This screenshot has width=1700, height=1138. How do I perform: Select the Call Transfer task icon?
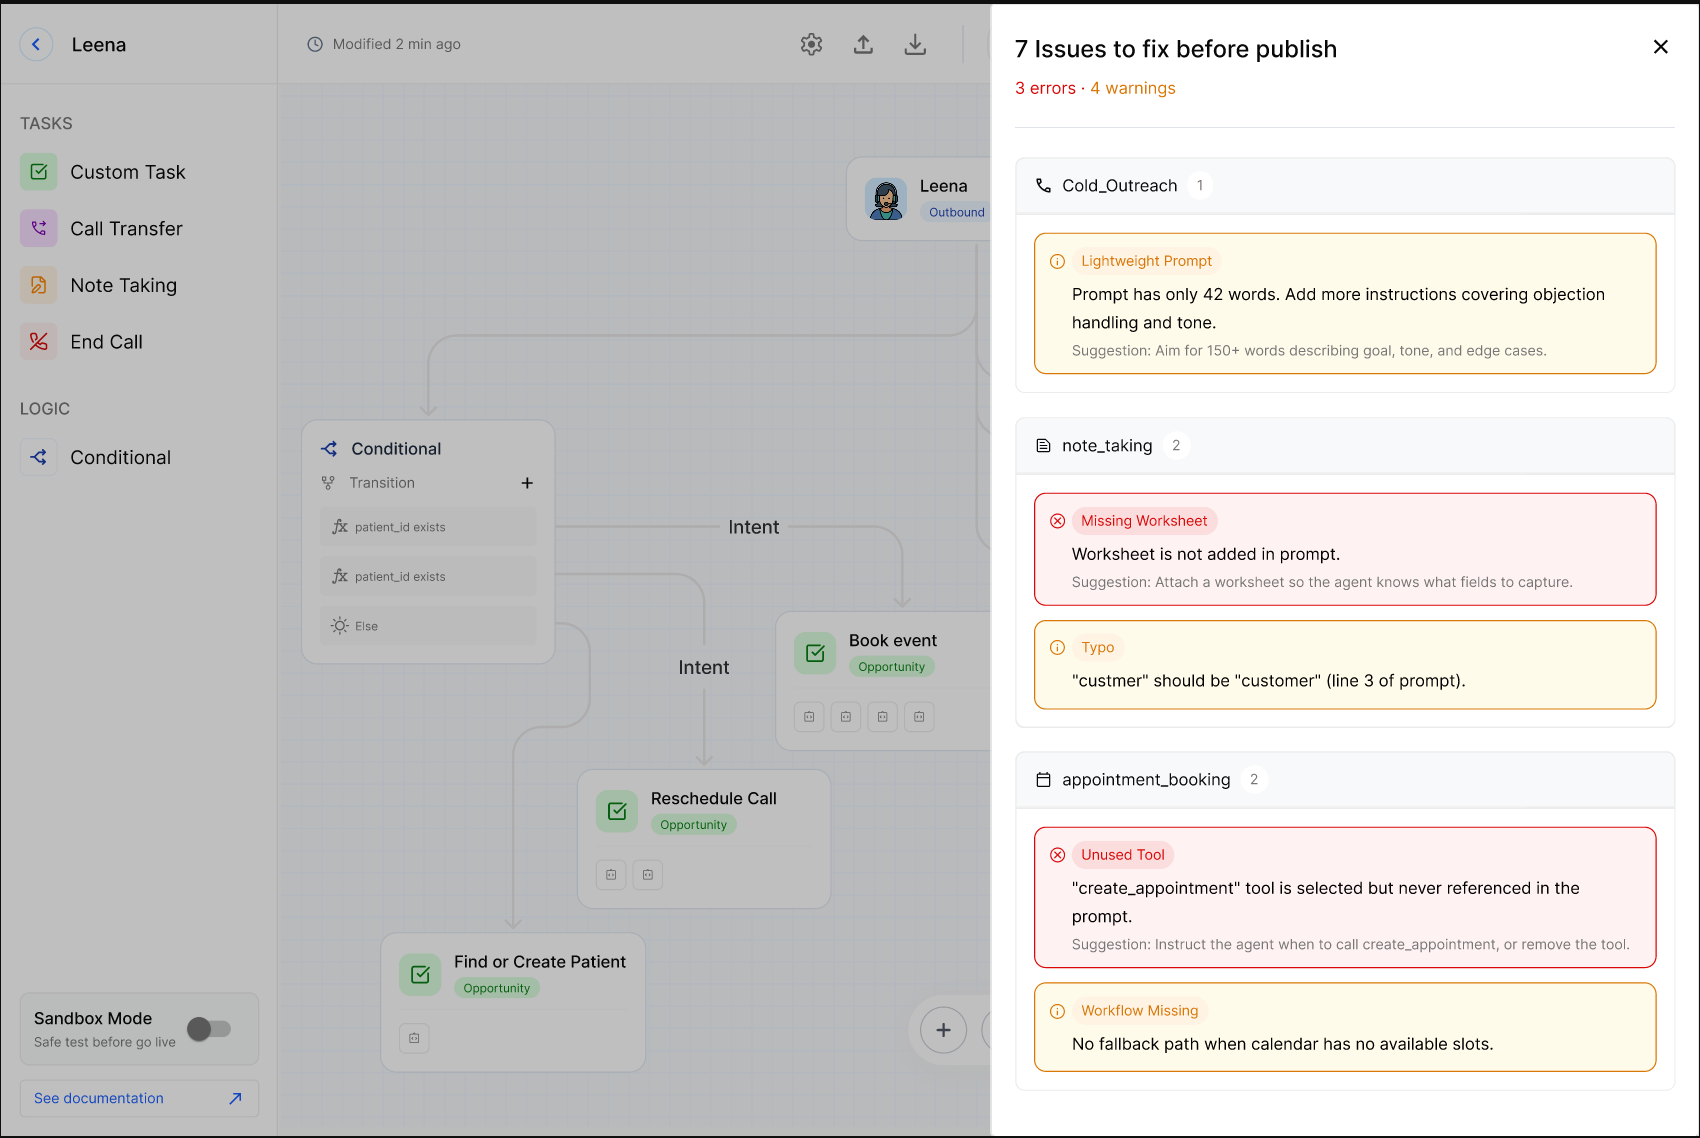coord(38,228)
